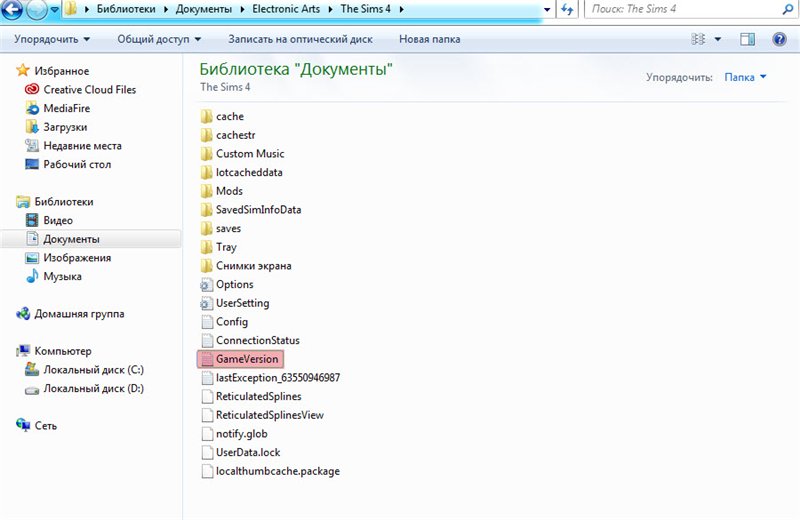The width and height of the screenshot is (800, 520).
Task: Select 'Сеть' in the navigation pane
Action: [45, 426]
